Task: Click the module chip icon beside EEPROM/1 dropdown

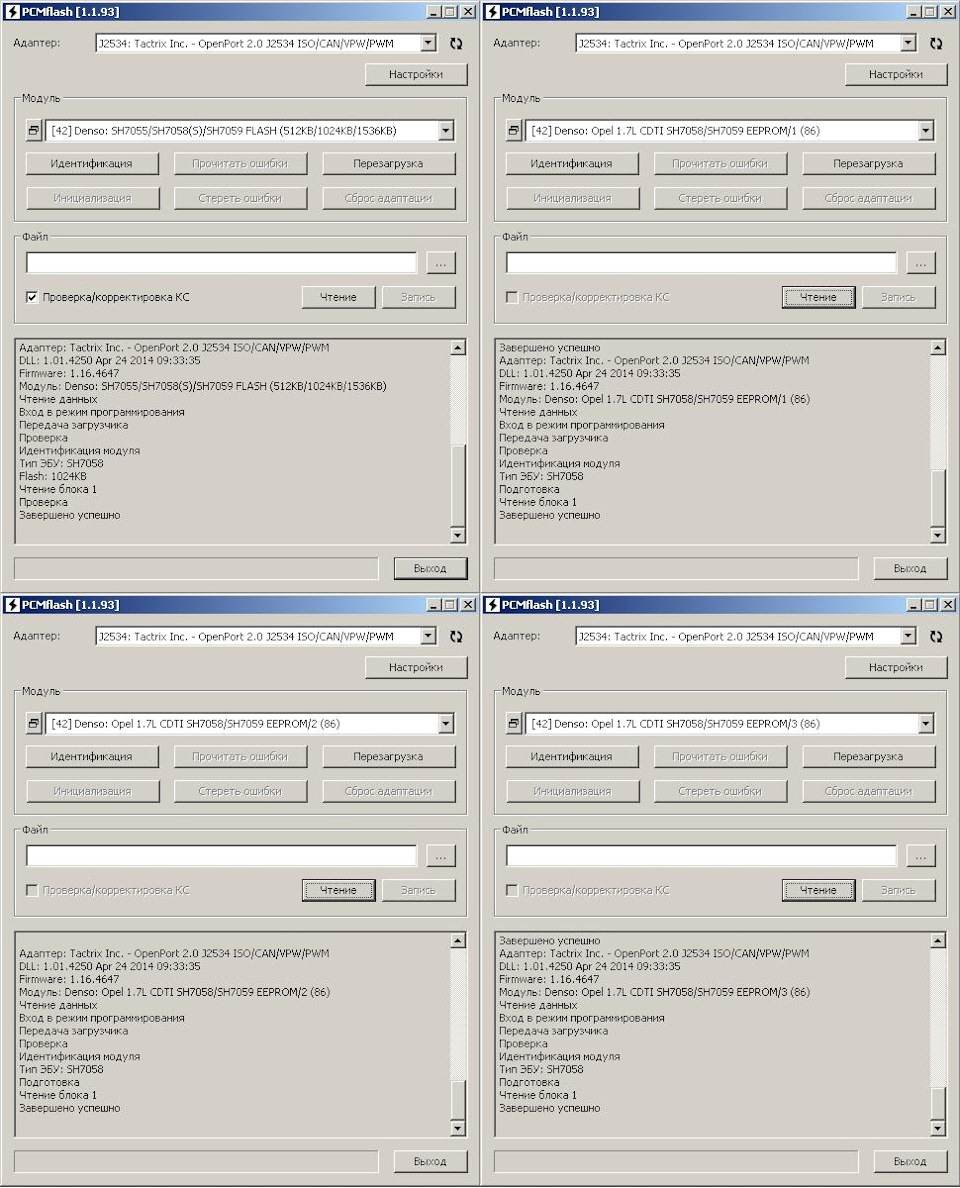Action: click(512, 130)
